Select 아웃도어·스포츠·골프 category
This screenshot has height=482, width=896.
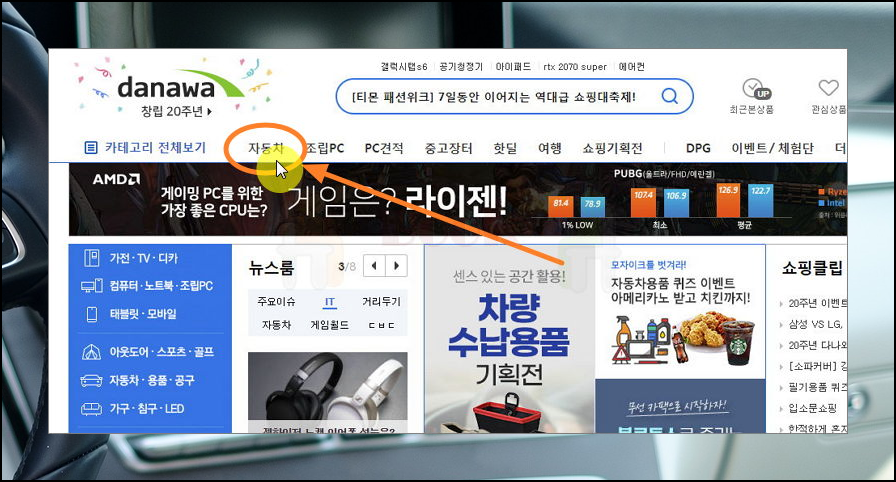coord(162,352)
